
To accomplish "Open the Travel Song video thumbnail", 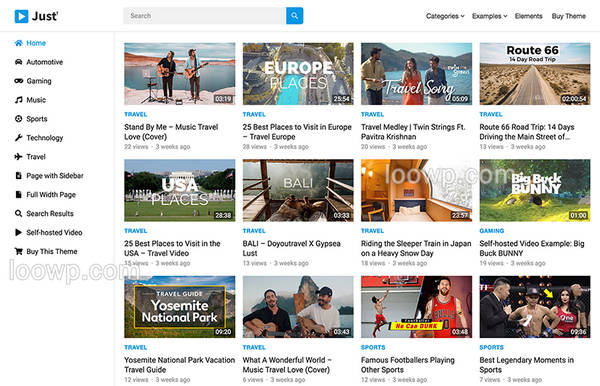I will click(x=416, y=73).
